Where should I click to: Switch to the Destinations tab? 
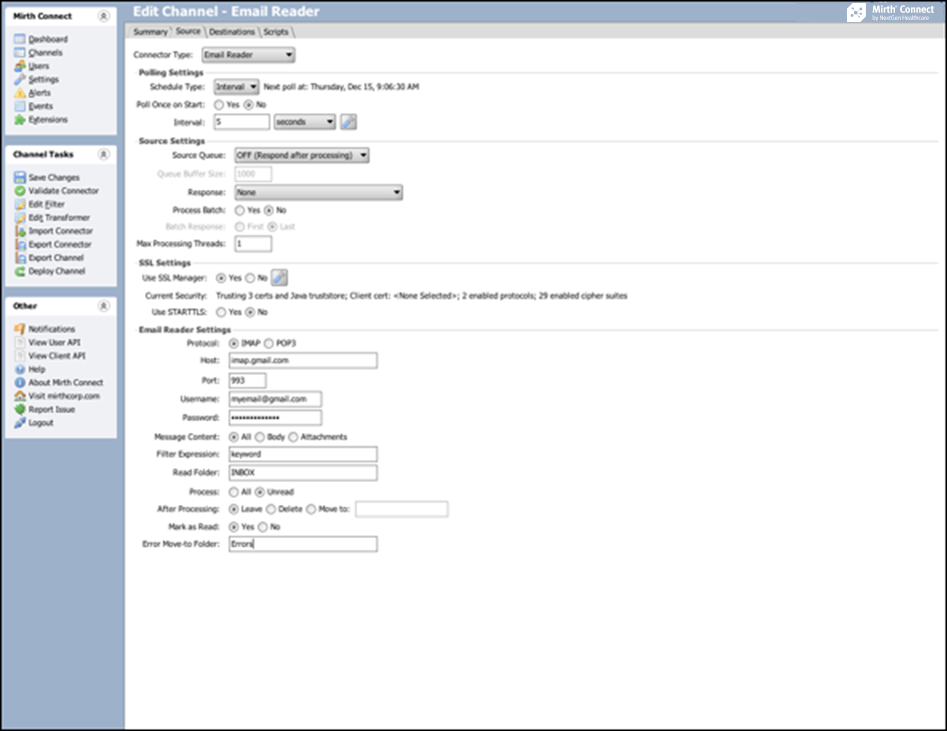(x=231, y=32)
